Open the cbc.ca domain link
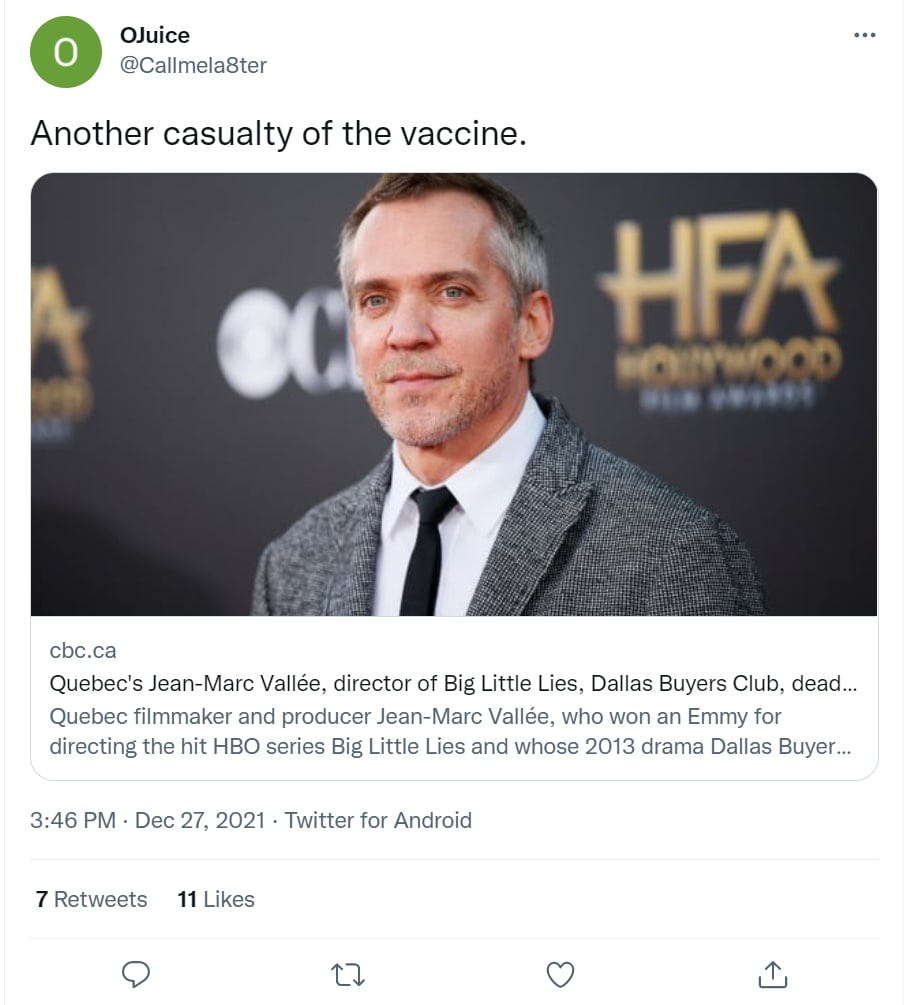This screenshot has width=905, height=1005. click(83, 651)
